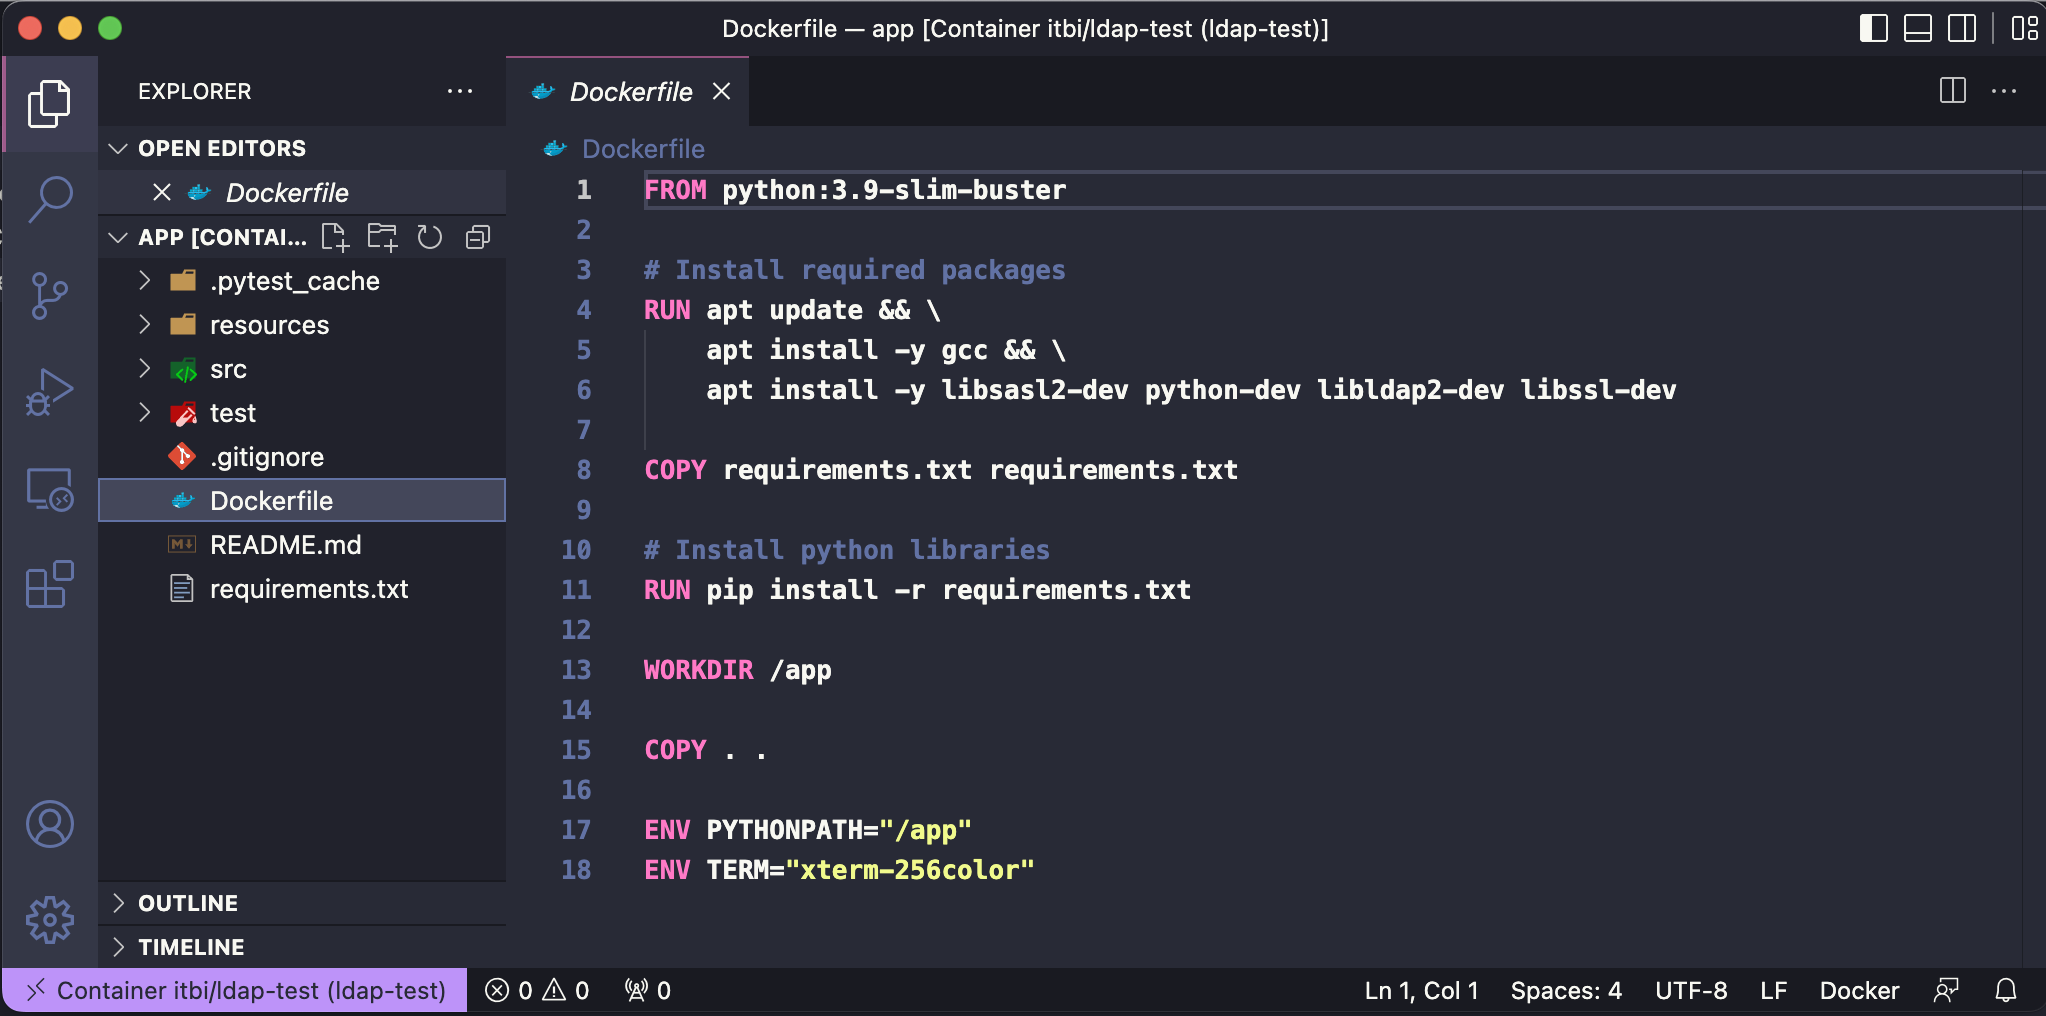Screen dimensions: 2046x1016
Task: Open Problems via errors and warnings count
Action: 537,990
